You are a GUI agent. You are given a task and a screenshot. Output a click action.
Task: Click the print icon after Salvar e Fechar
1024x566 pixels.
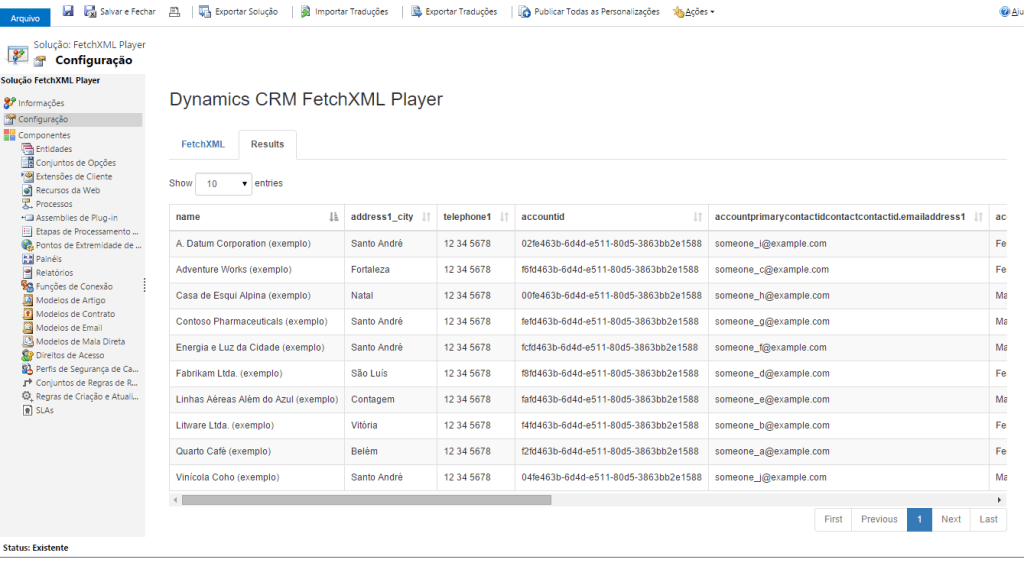174,12
